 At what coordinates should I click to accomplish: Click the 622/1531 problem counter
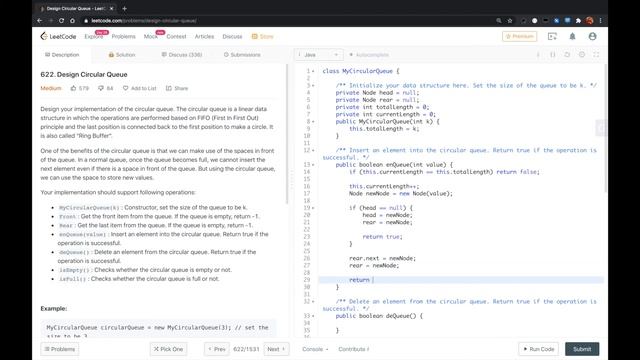[x=246, y=349]
